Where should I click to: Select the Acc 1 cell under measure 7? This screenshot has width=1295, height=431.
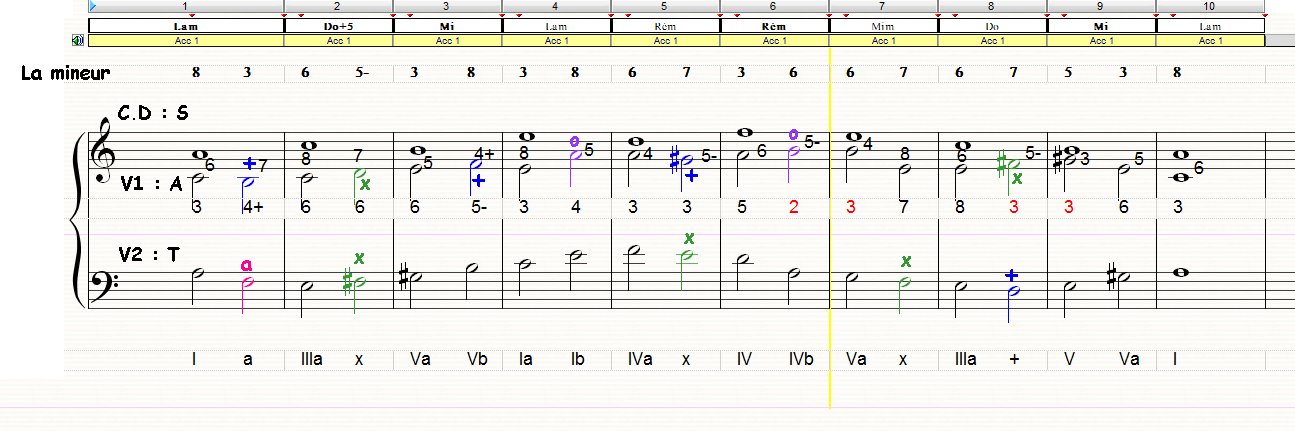click(883, 41)
